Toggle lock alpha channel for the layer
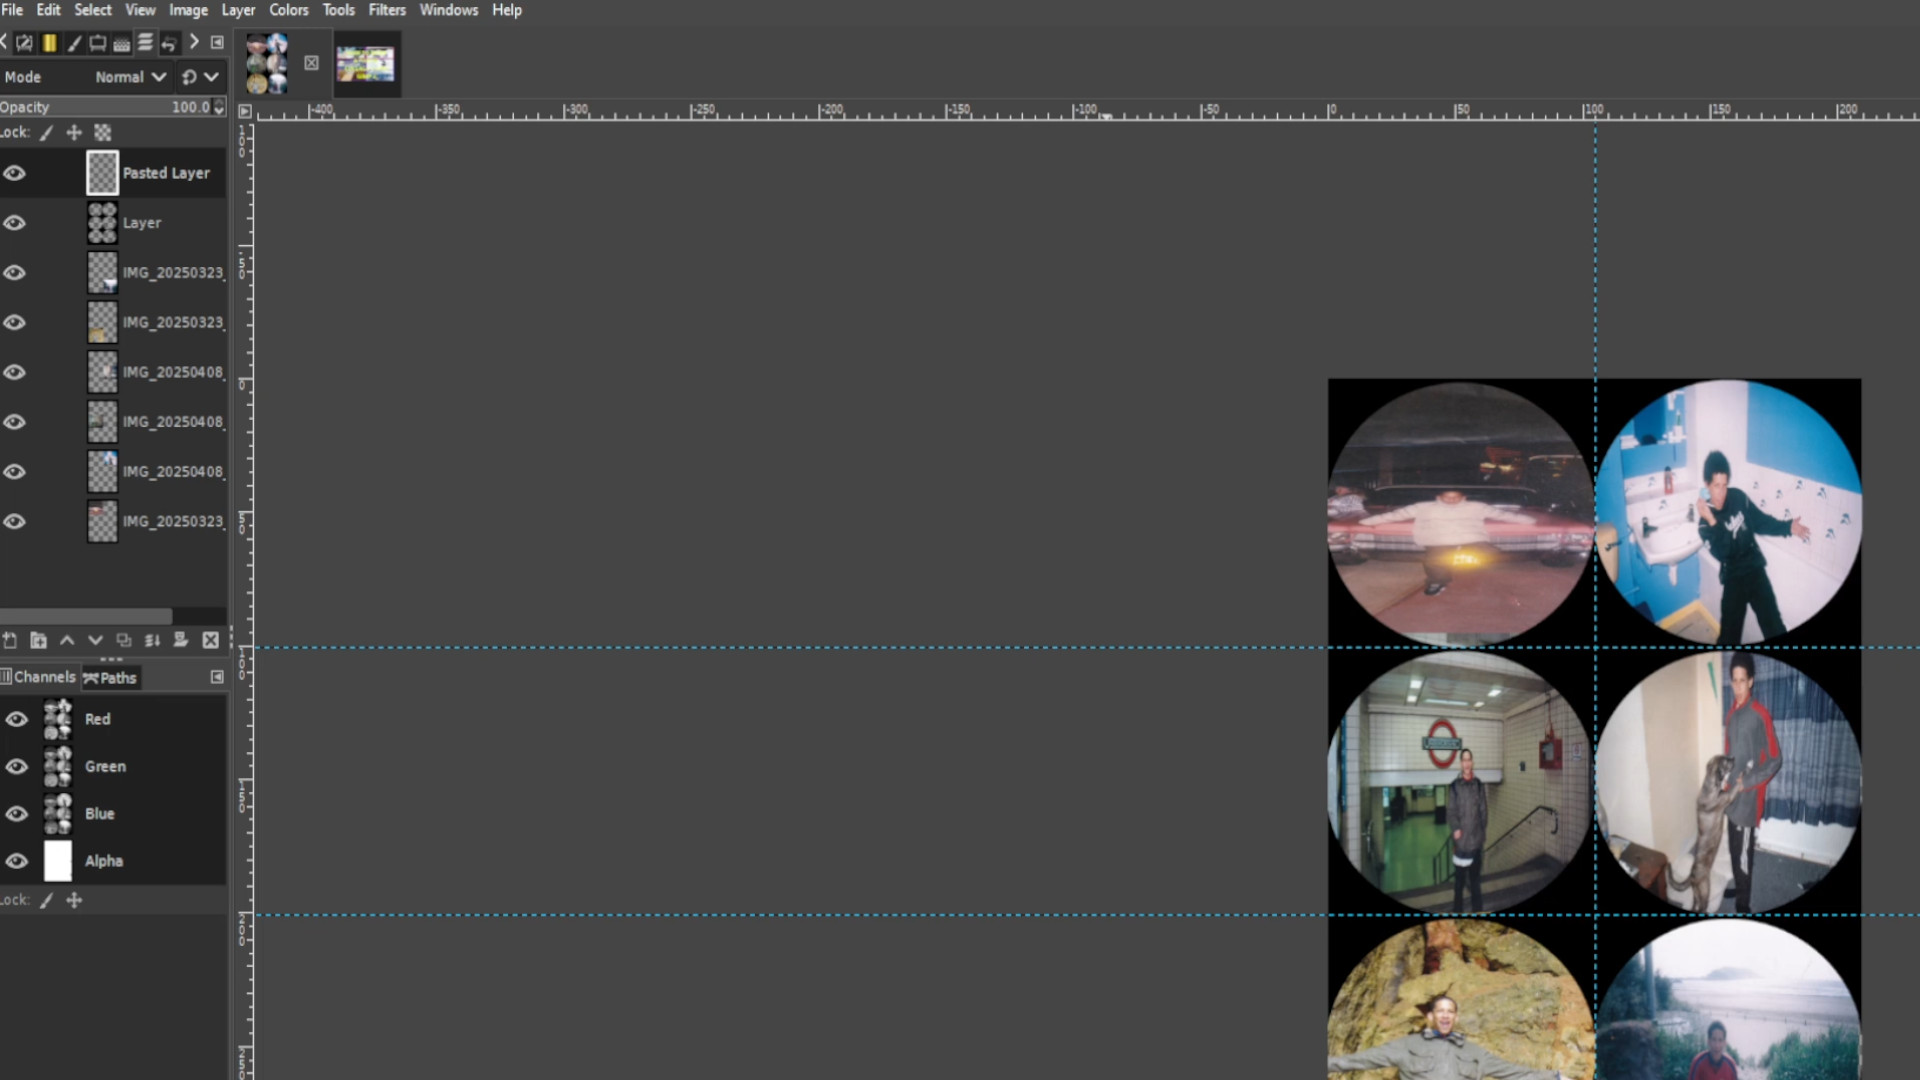This screenshot has width=1920, height=1080. (x=102, y=132)
